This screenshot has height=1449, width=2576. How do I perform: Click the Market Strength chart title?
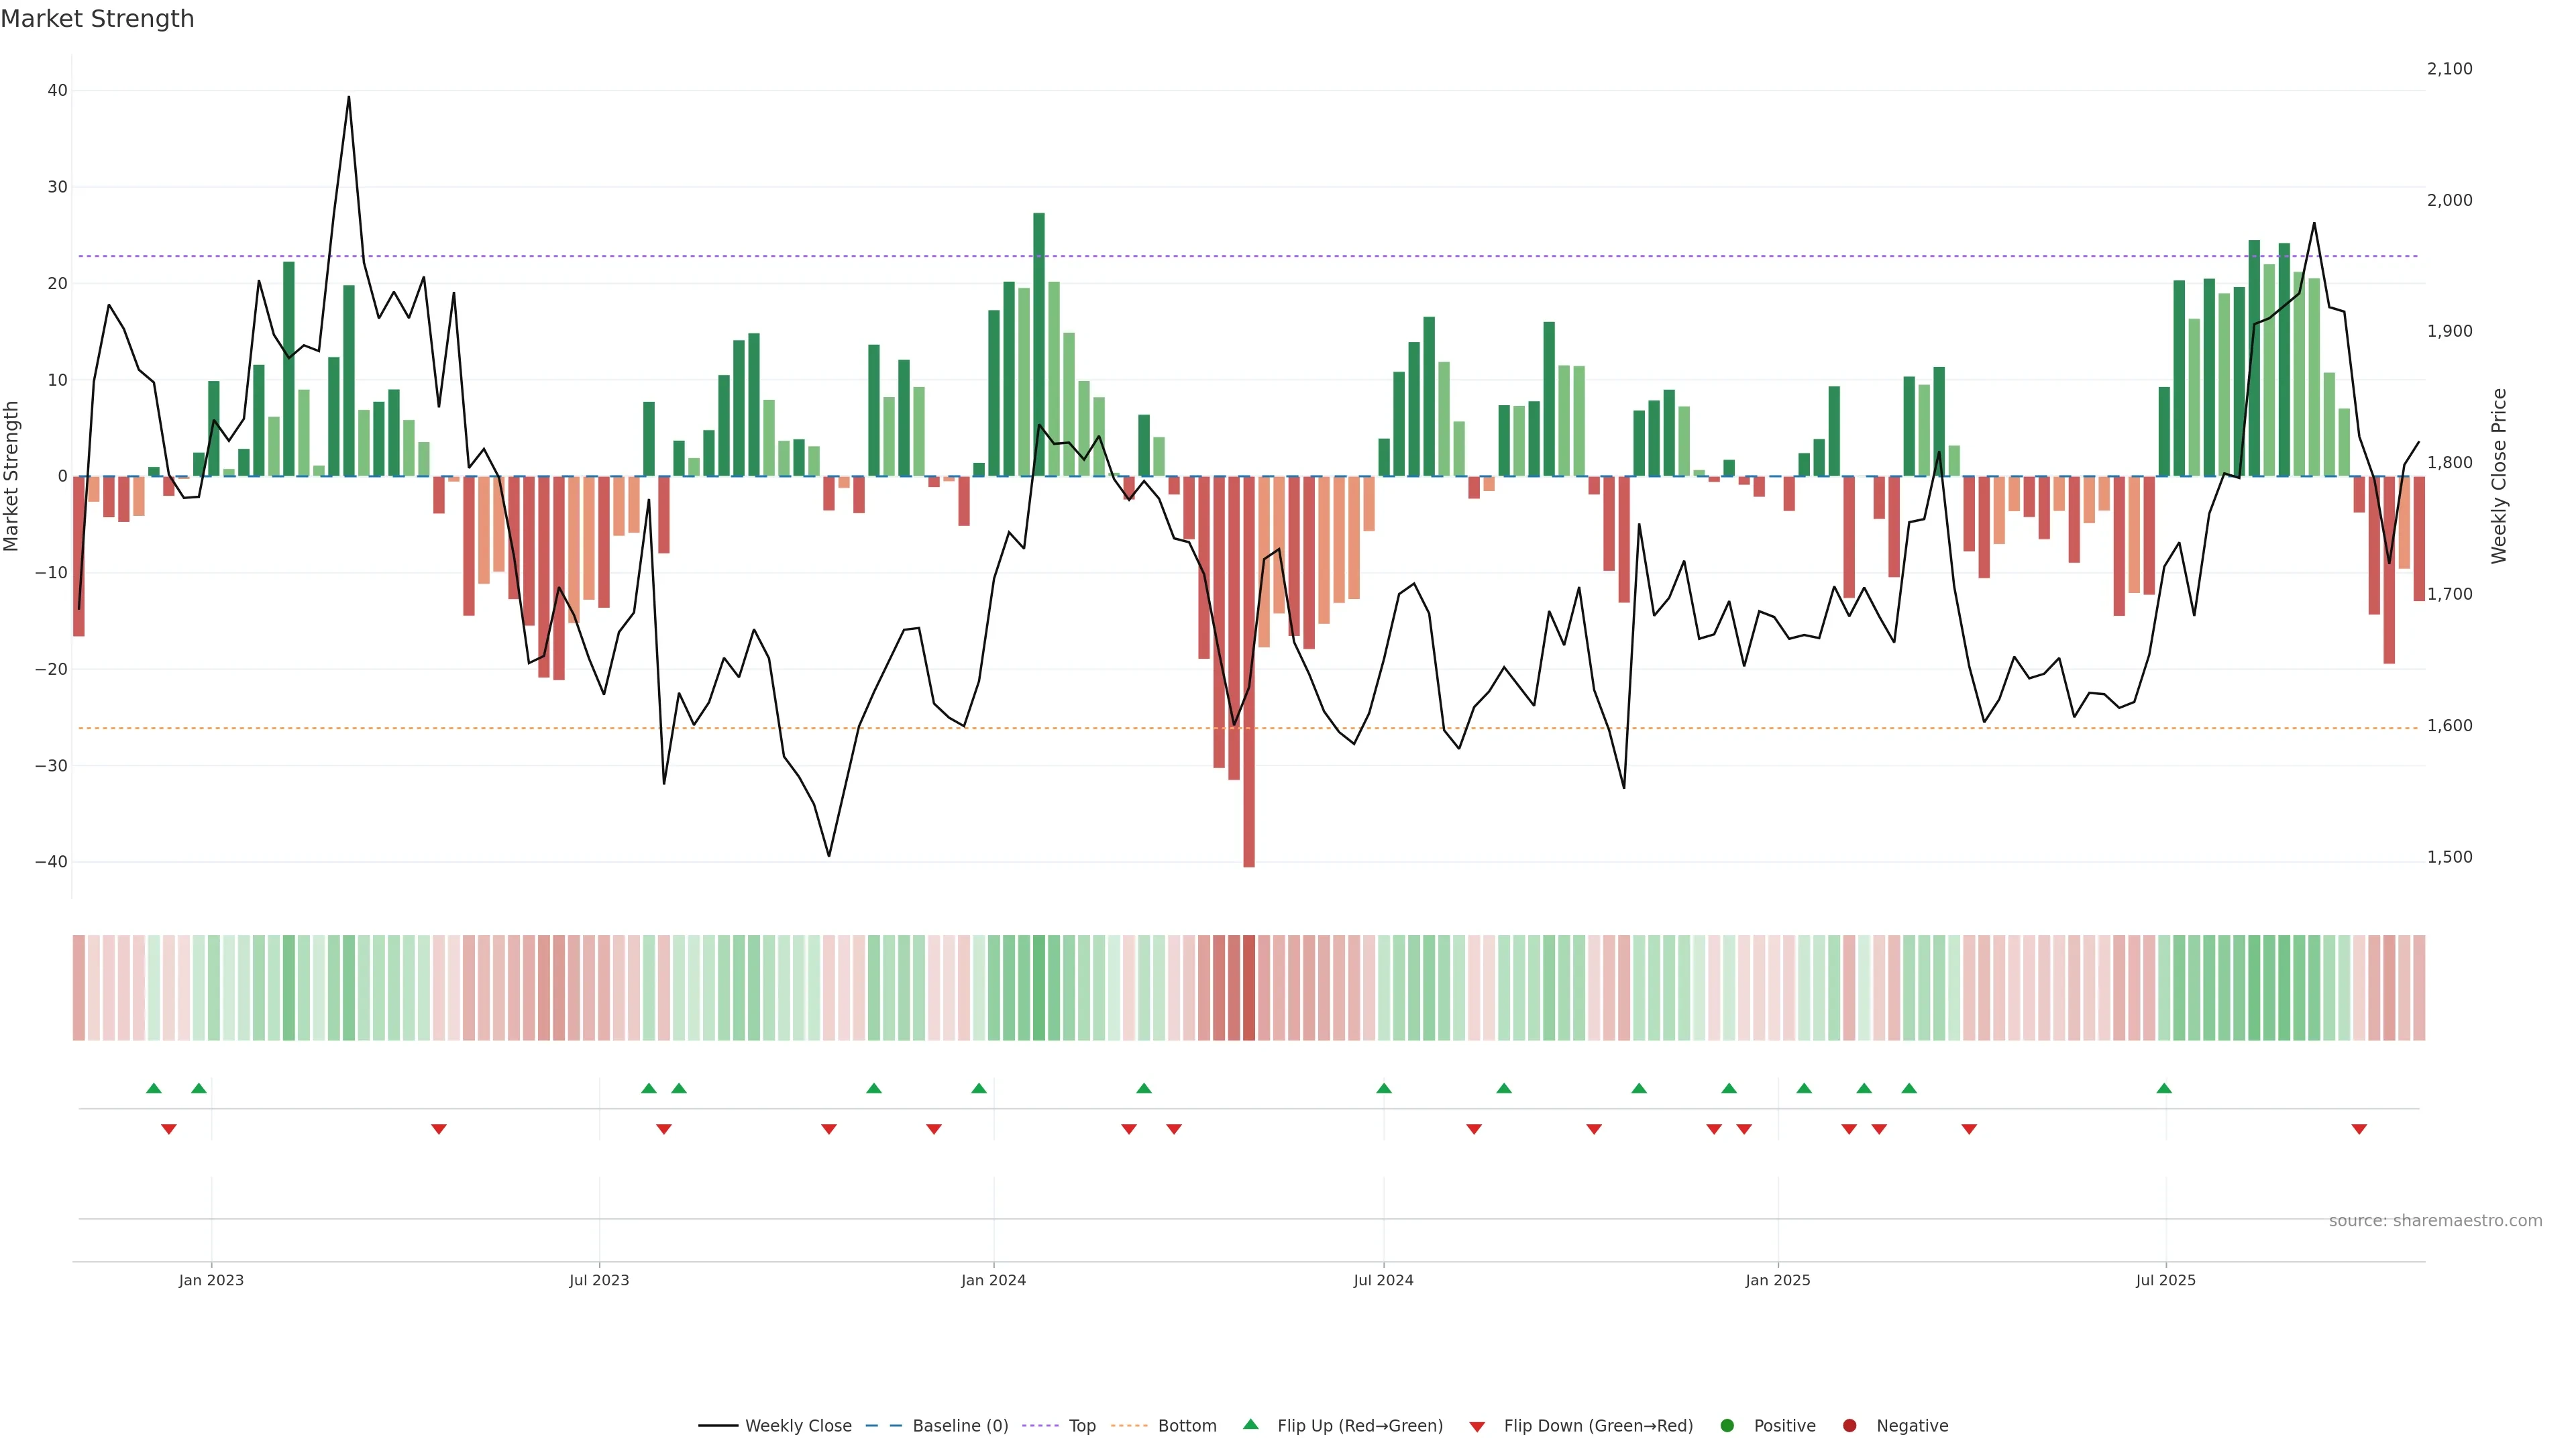[x=97, y=18]
